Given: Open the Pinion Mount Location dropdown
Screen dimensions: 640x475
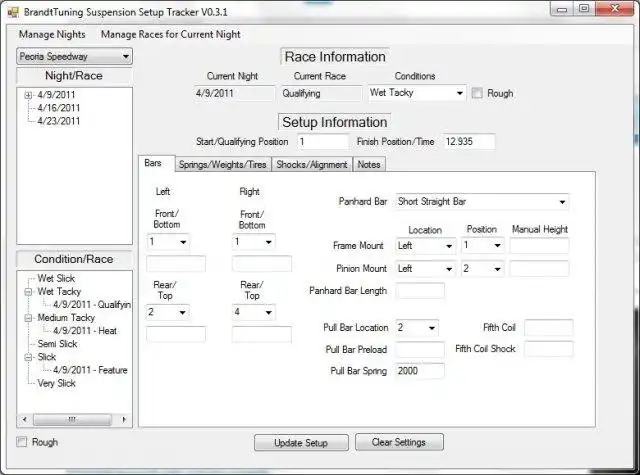Looking at the screenshot, I should pos(425,269).
